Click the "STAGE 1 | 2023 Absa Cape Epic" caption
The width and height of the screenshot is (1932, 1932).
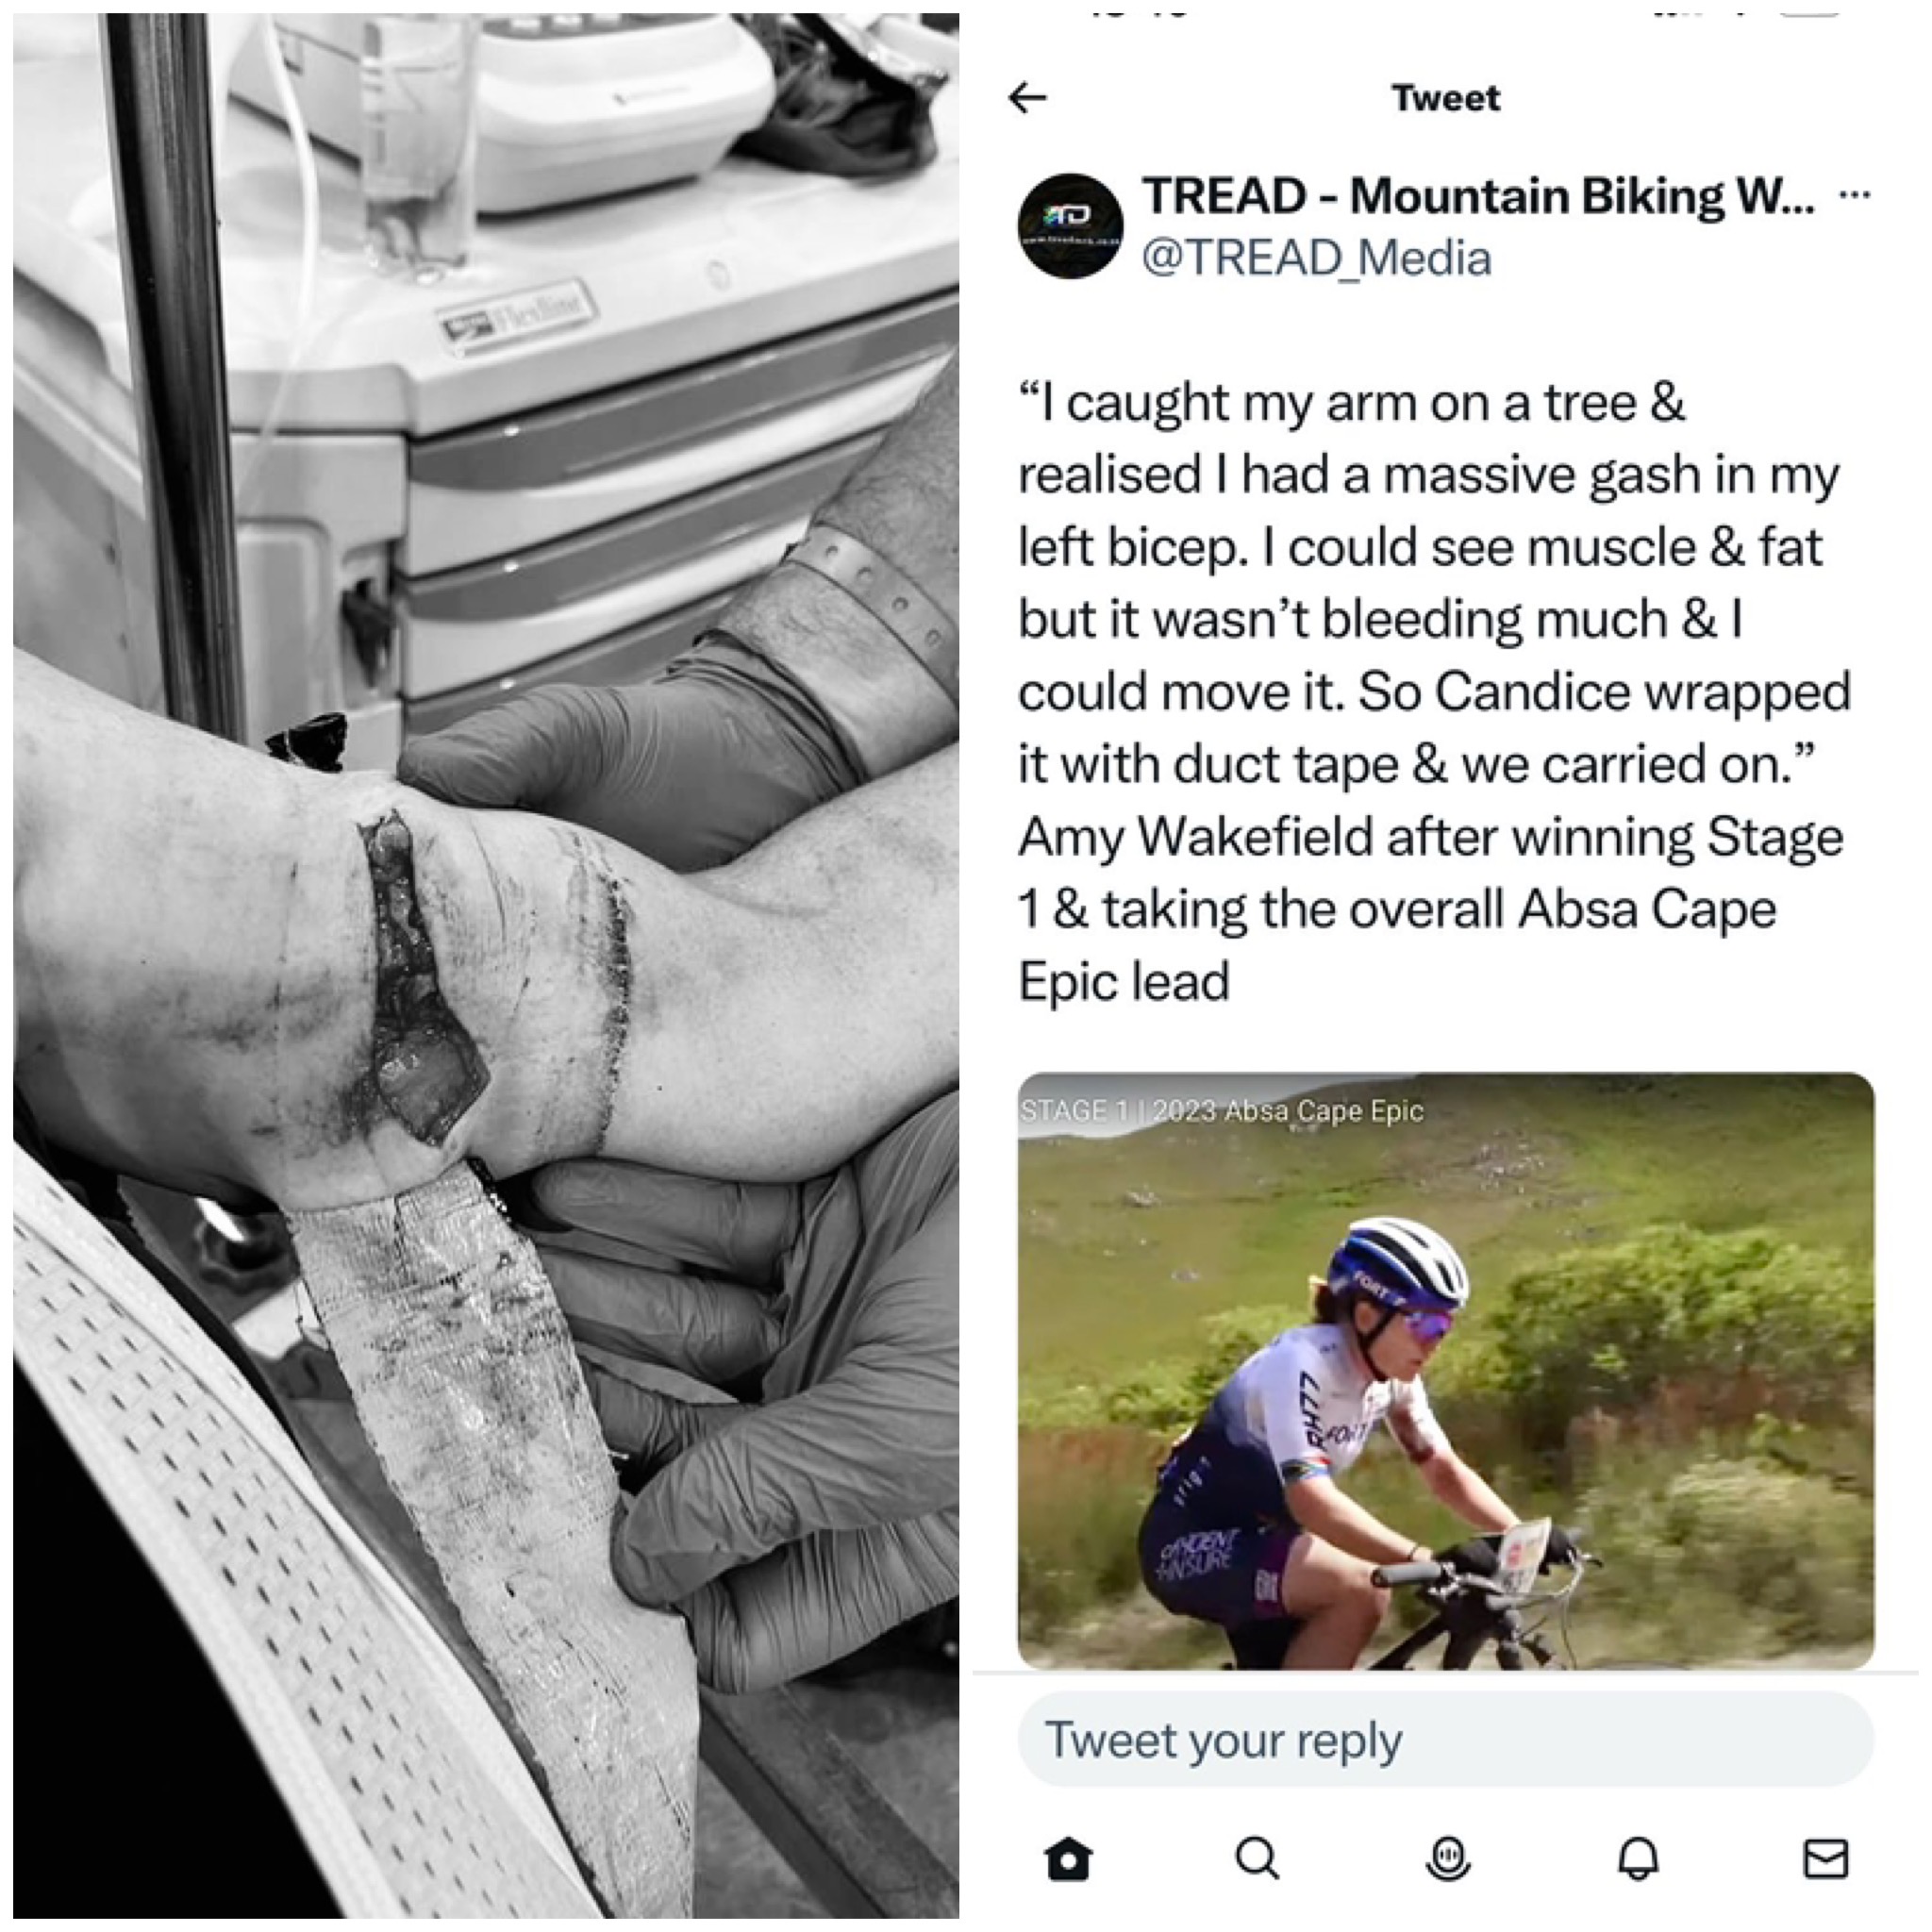(x=1221, y=1111)
